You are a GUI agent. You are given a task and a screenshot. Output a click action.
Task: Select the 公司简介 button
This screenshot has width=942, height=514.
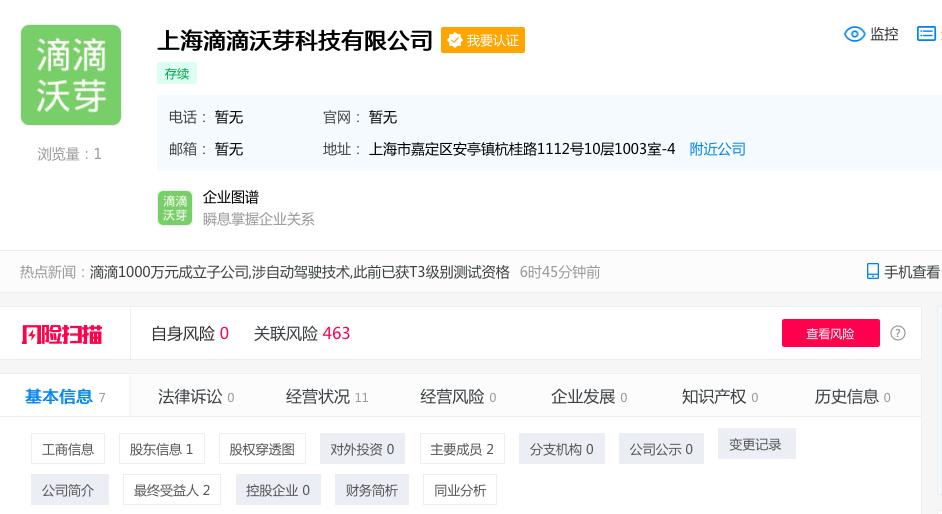point(68,489)
